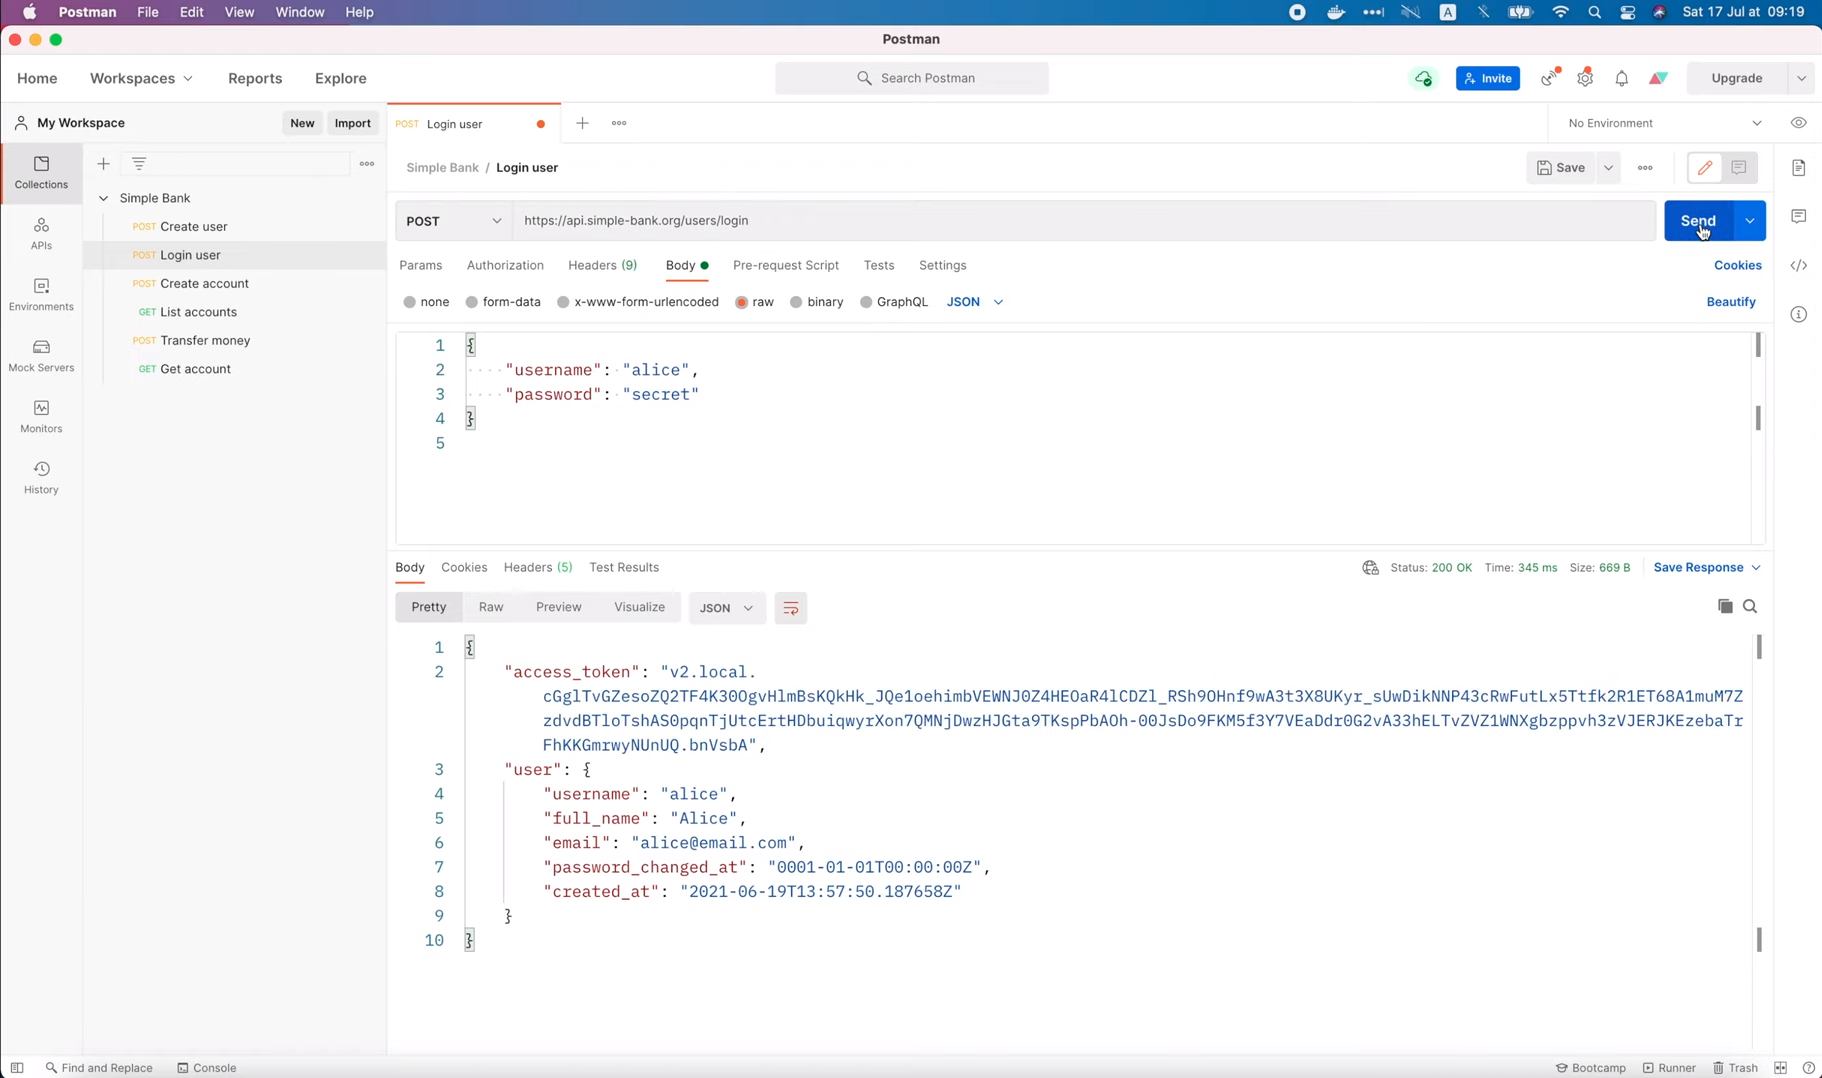Click the plus icon to create a collection
1822x1078 pixels.
103,164
